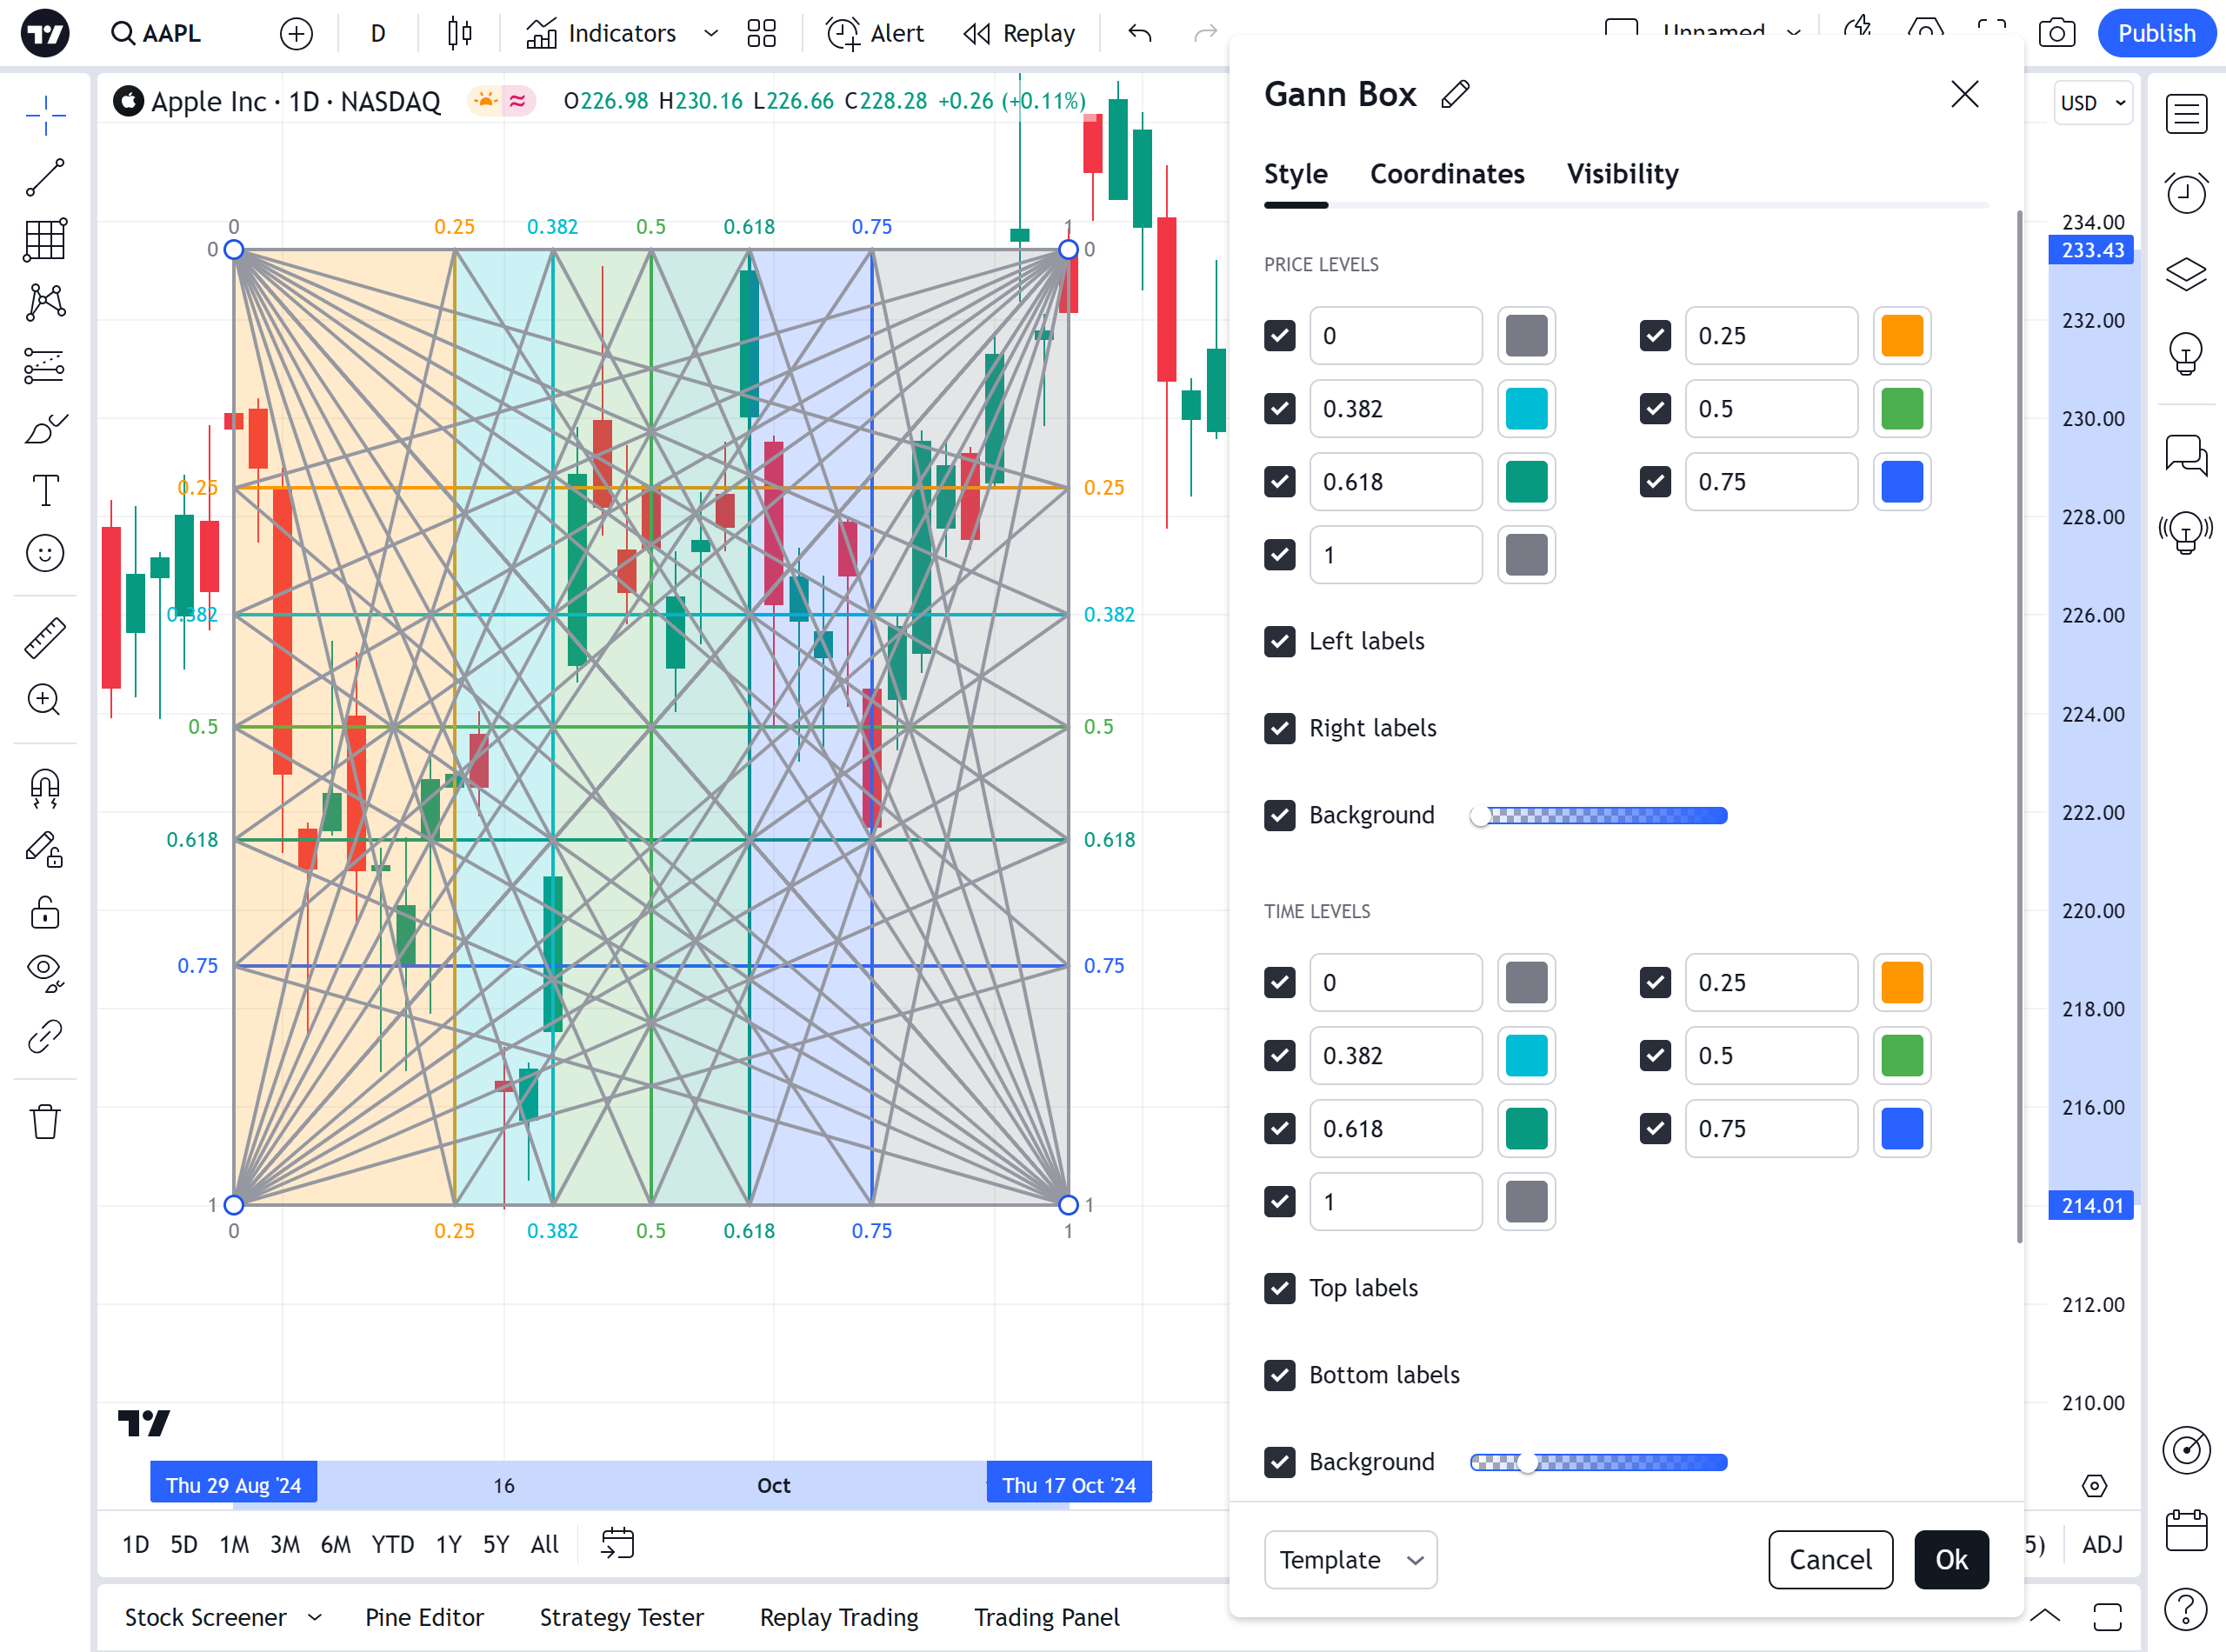Select the trend line drawing tool
Image resolution: width=2226 pixels, height=1652 pixels.
click(45, 178)
